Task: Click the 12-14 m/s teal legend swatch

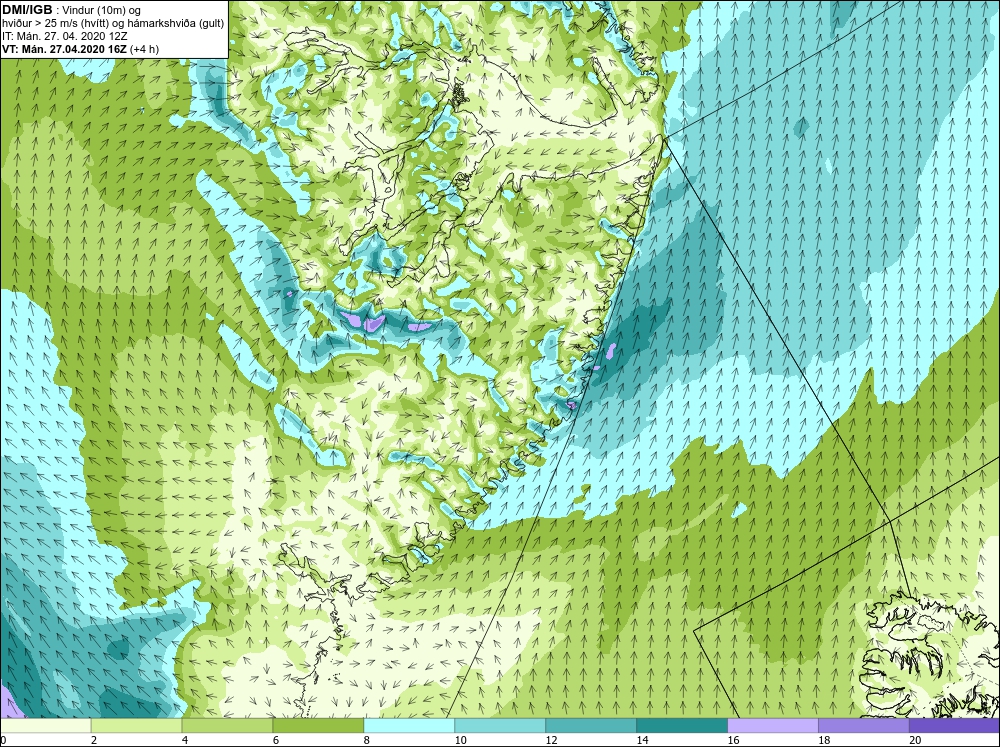Action: (x=591, y=725)
